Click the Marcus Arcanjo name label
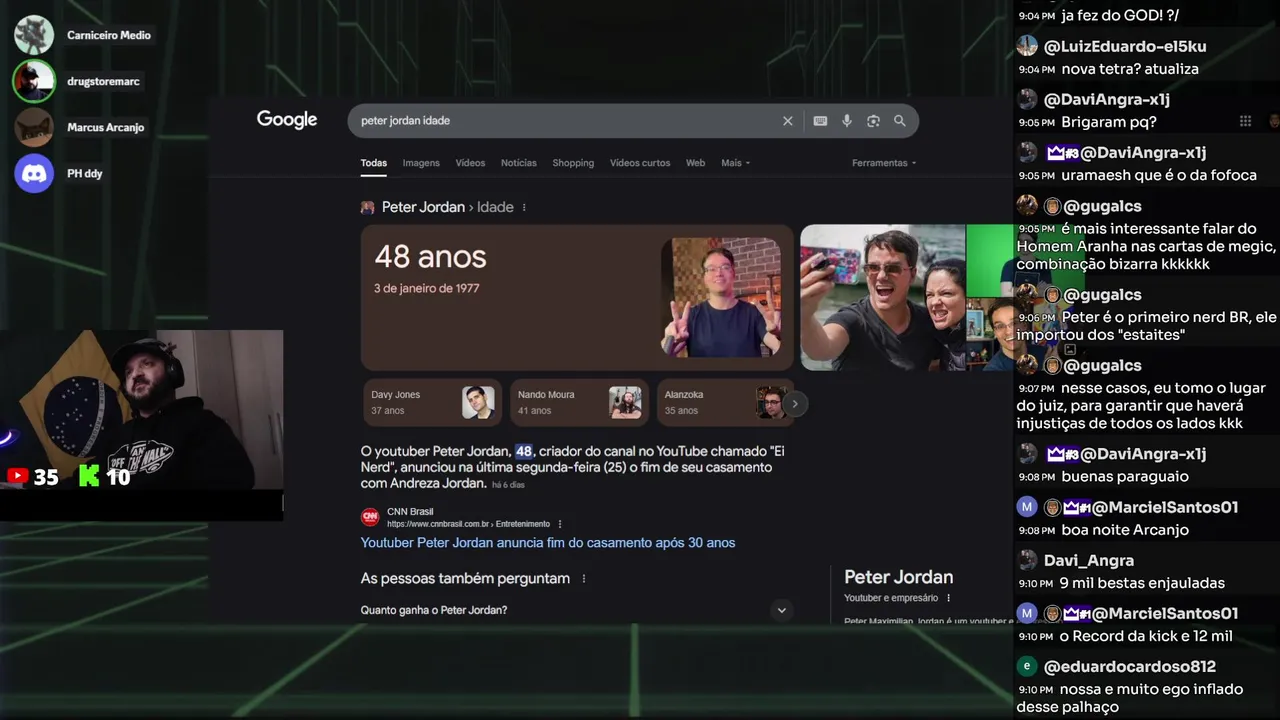1280x720 pixels. (106, 128)
